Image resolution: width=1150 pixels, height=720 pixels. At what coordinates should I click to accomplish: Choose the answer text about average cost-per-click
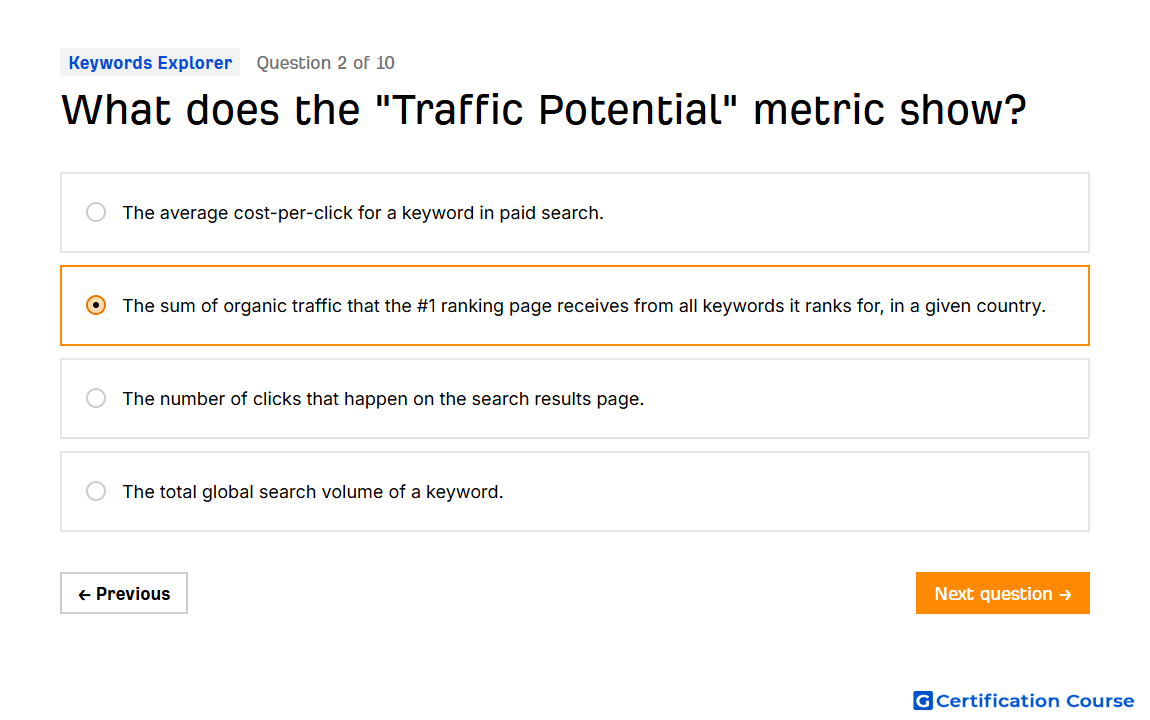click(363, 213)
